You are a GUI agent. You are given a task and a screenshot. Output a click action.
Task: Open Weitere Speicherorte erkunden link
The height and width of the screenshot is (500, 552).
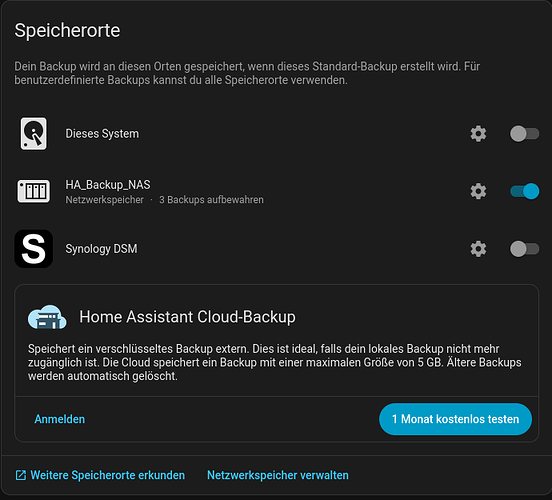[x=107, y=475]
